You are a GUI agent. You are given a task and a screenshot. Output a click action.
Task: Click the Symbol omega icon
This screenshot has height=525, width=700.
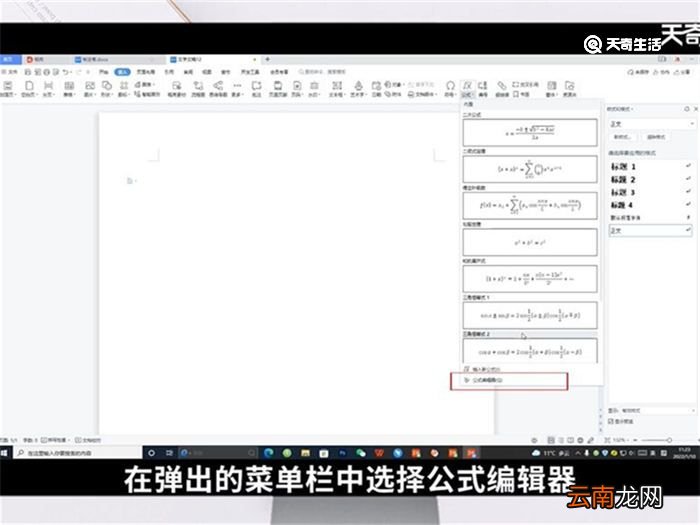[450, 88]
